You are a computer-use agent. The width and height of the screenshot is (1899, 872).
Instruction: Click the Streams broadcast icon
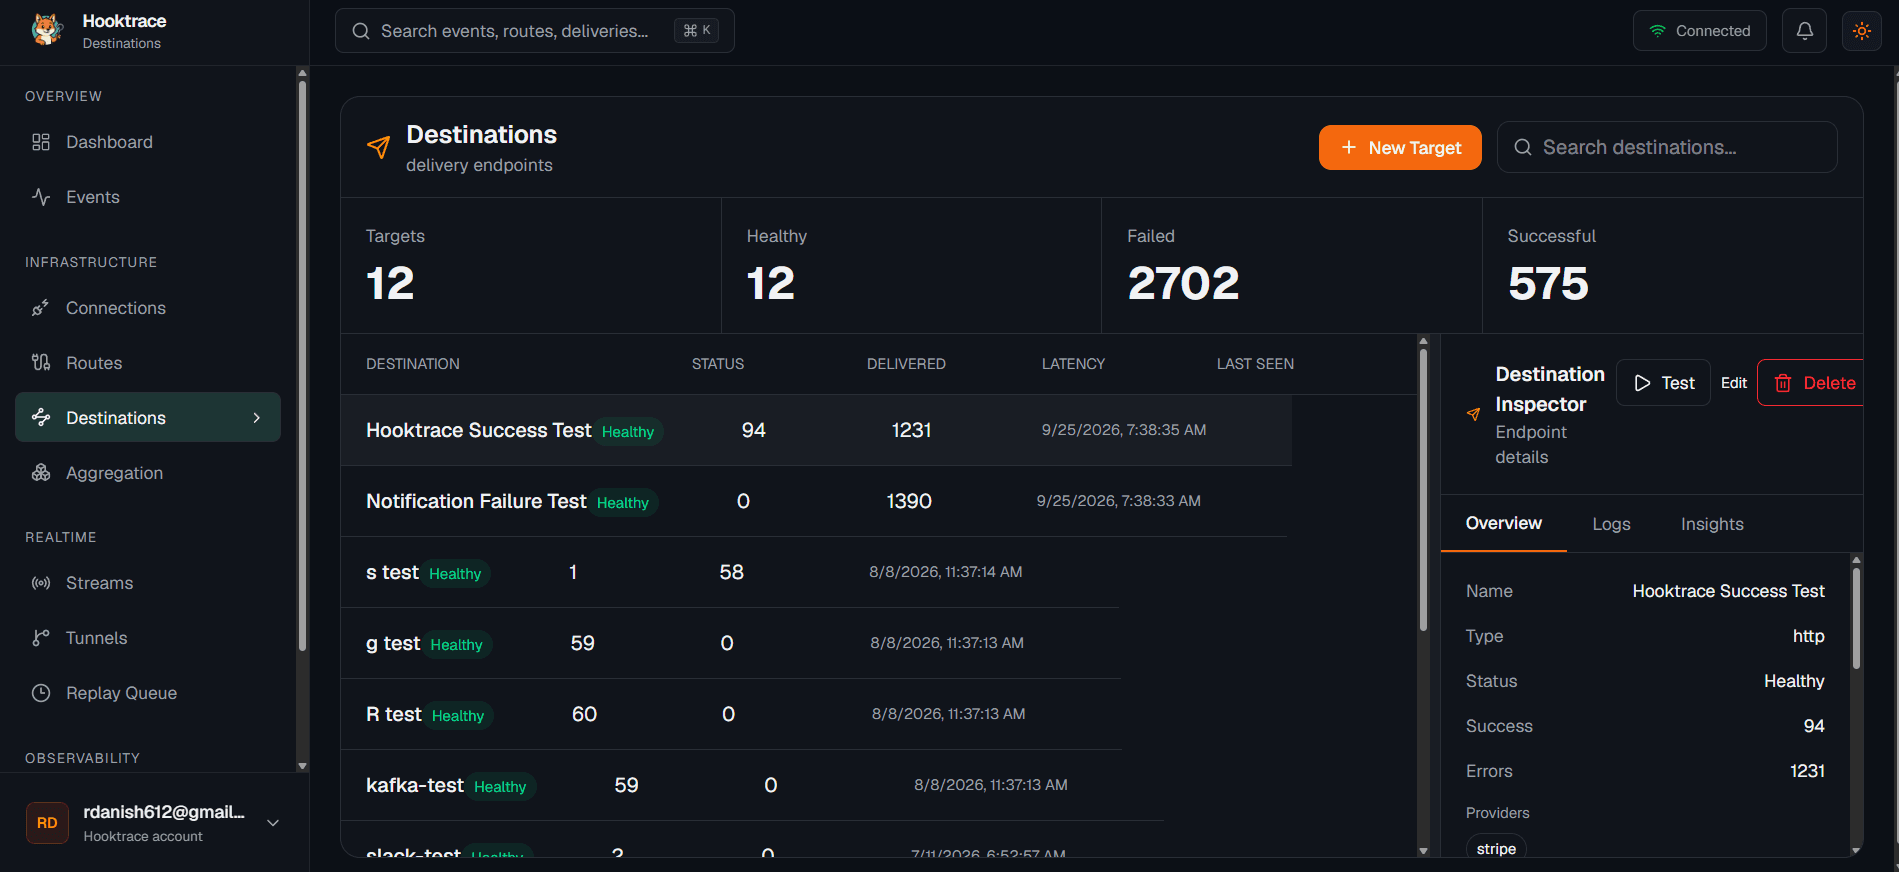pos(41,583)
